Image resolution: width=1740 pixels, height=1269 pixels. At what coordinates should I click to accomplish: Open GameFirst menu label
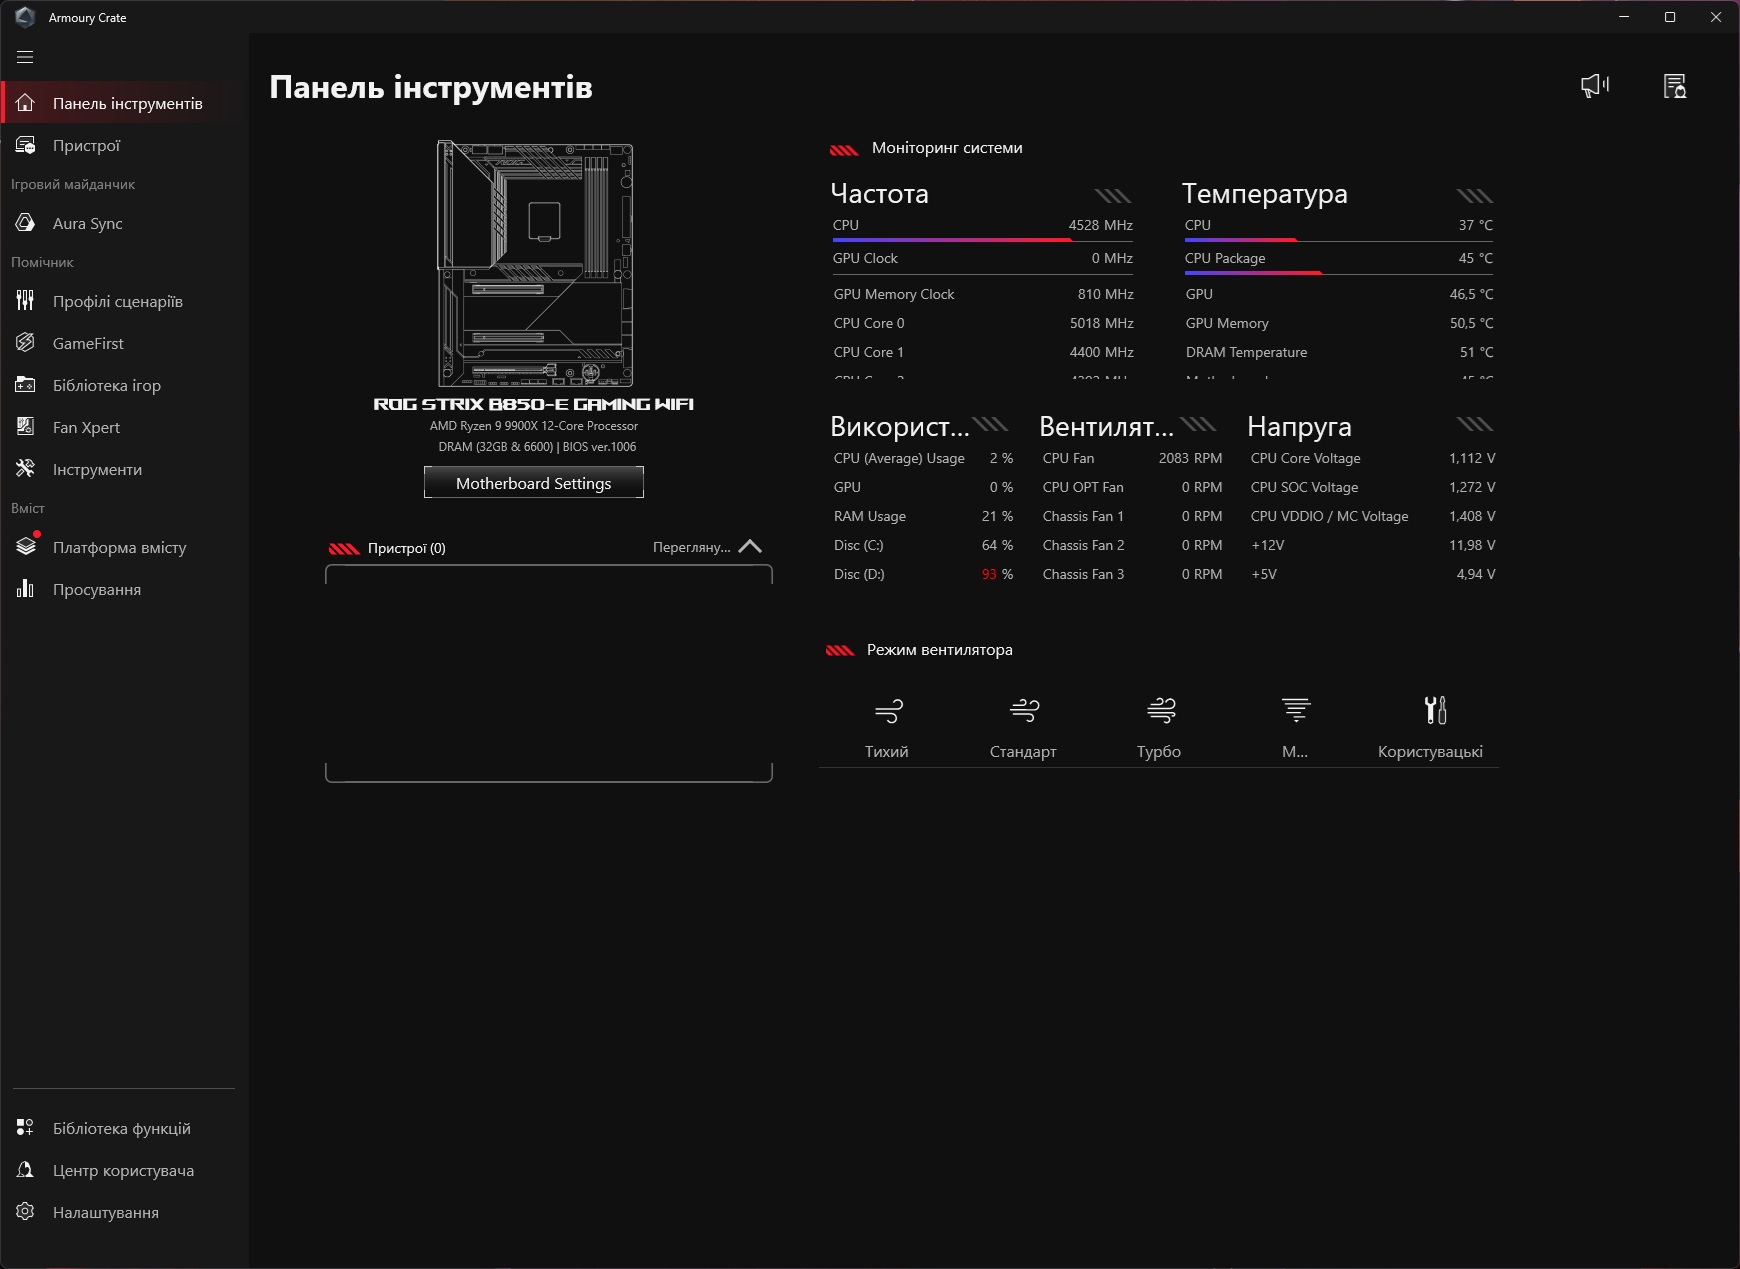coord(88,343)
